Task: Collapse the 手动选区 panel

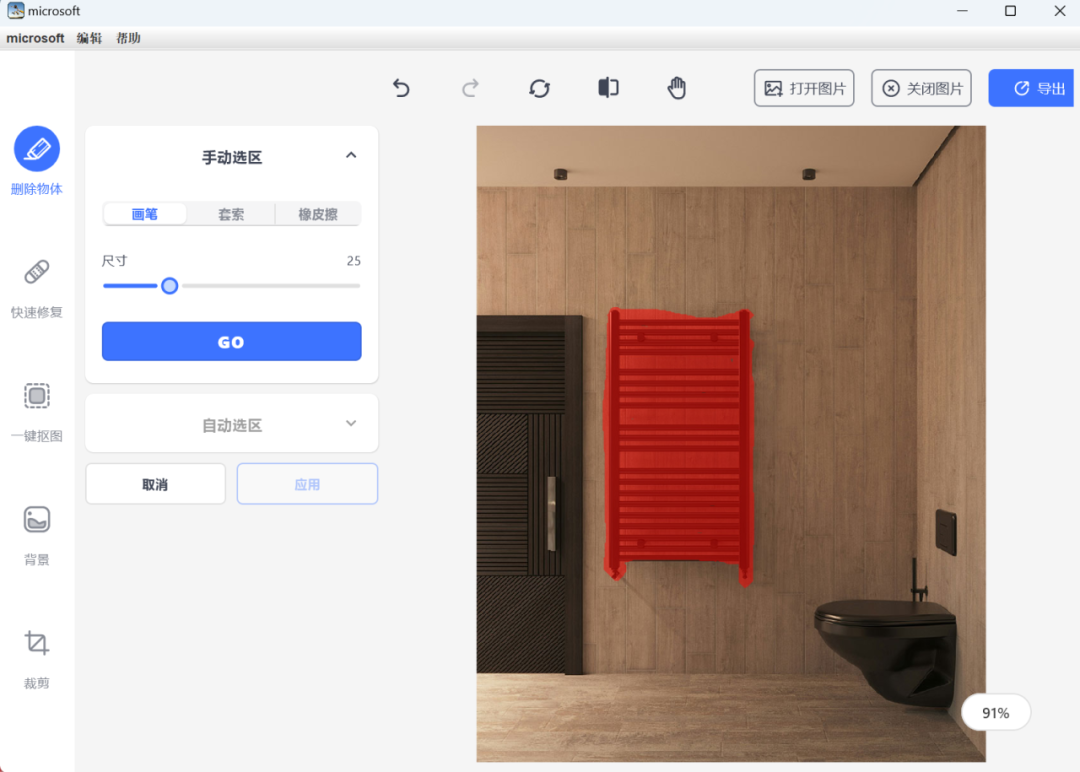Action: pyautogui.click(x=351, y=155)
